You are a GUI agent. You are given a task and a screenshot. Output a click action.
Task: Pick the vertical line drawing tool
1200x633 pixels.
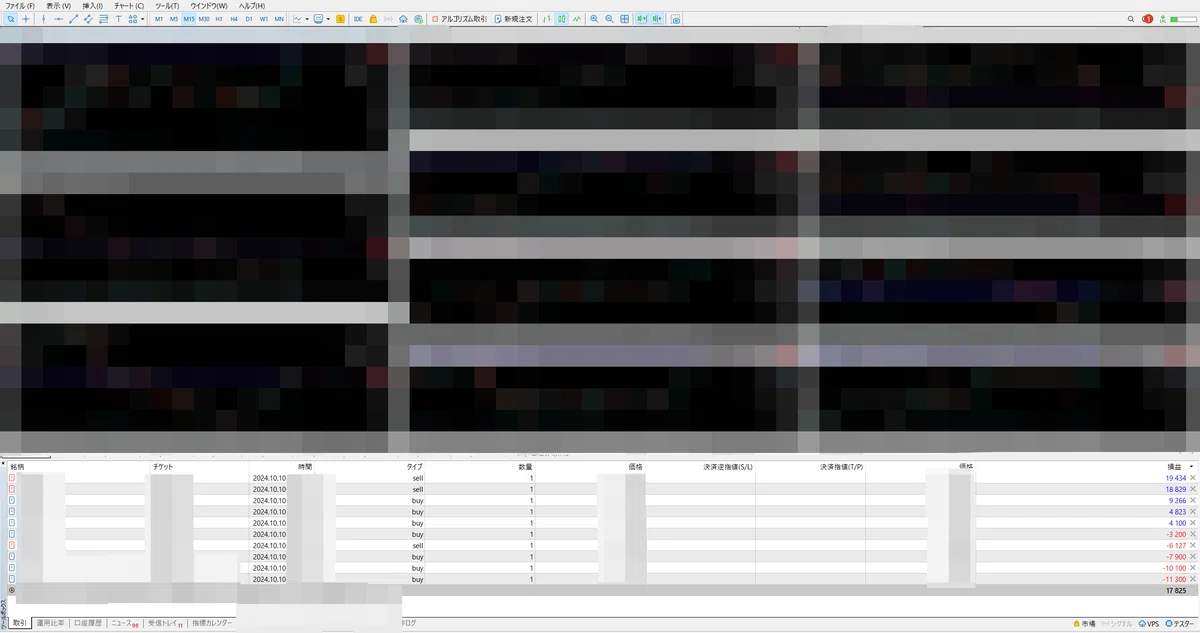click(43, 19)
